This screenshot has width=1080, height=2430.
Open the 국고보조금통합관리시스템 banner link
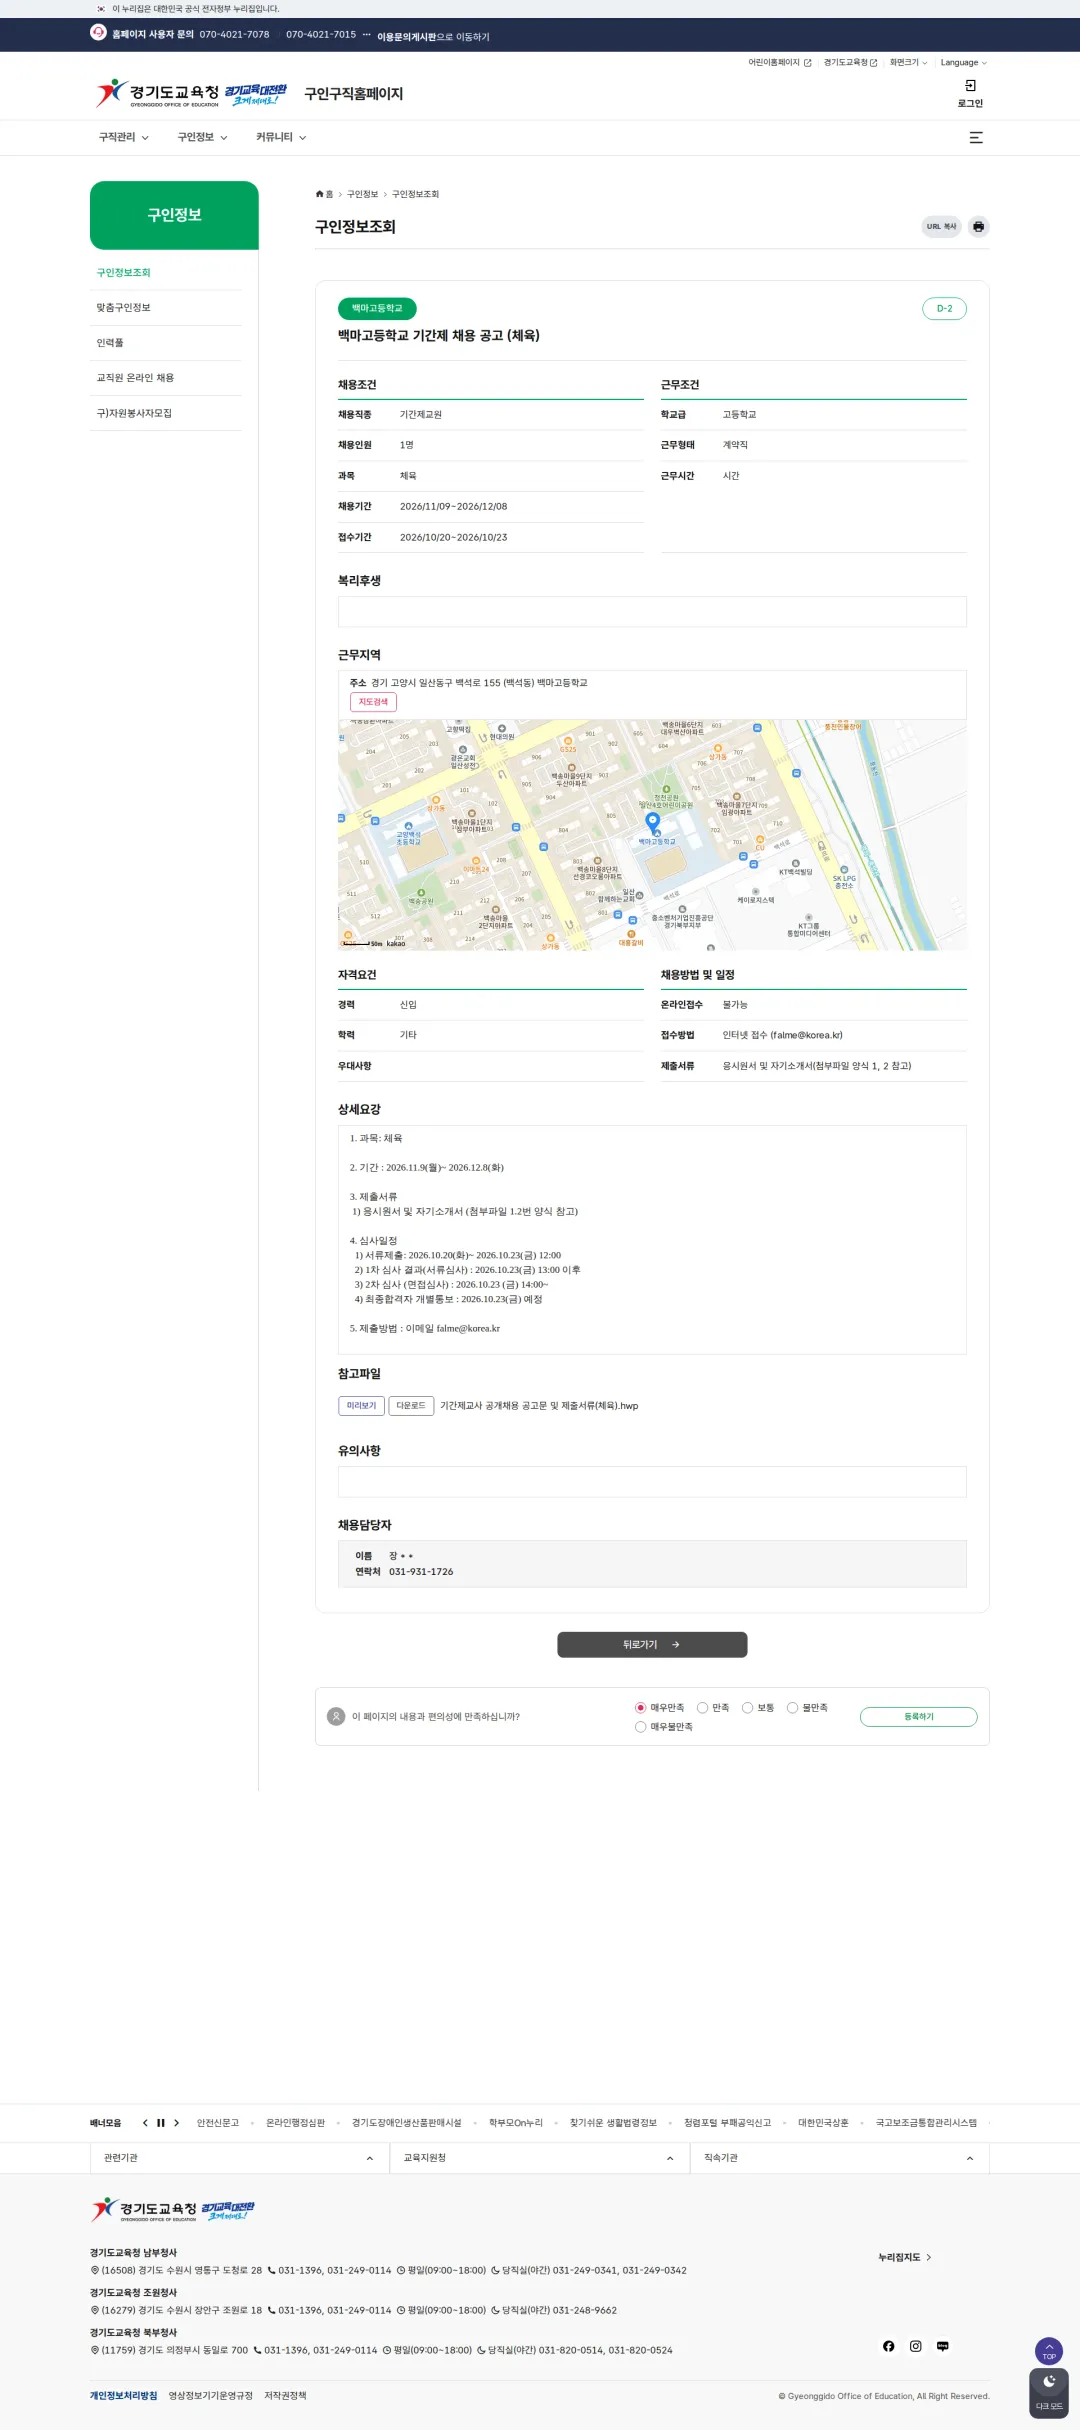click(x=926, y=2123)
